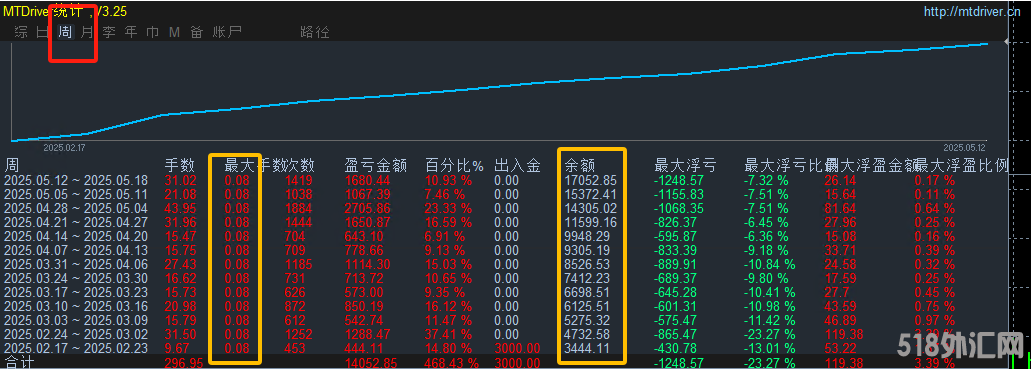Open the http://mtdriver.cn link
Image resolution: width=1031 pixels, height=369 pixels.
(976, 11)
